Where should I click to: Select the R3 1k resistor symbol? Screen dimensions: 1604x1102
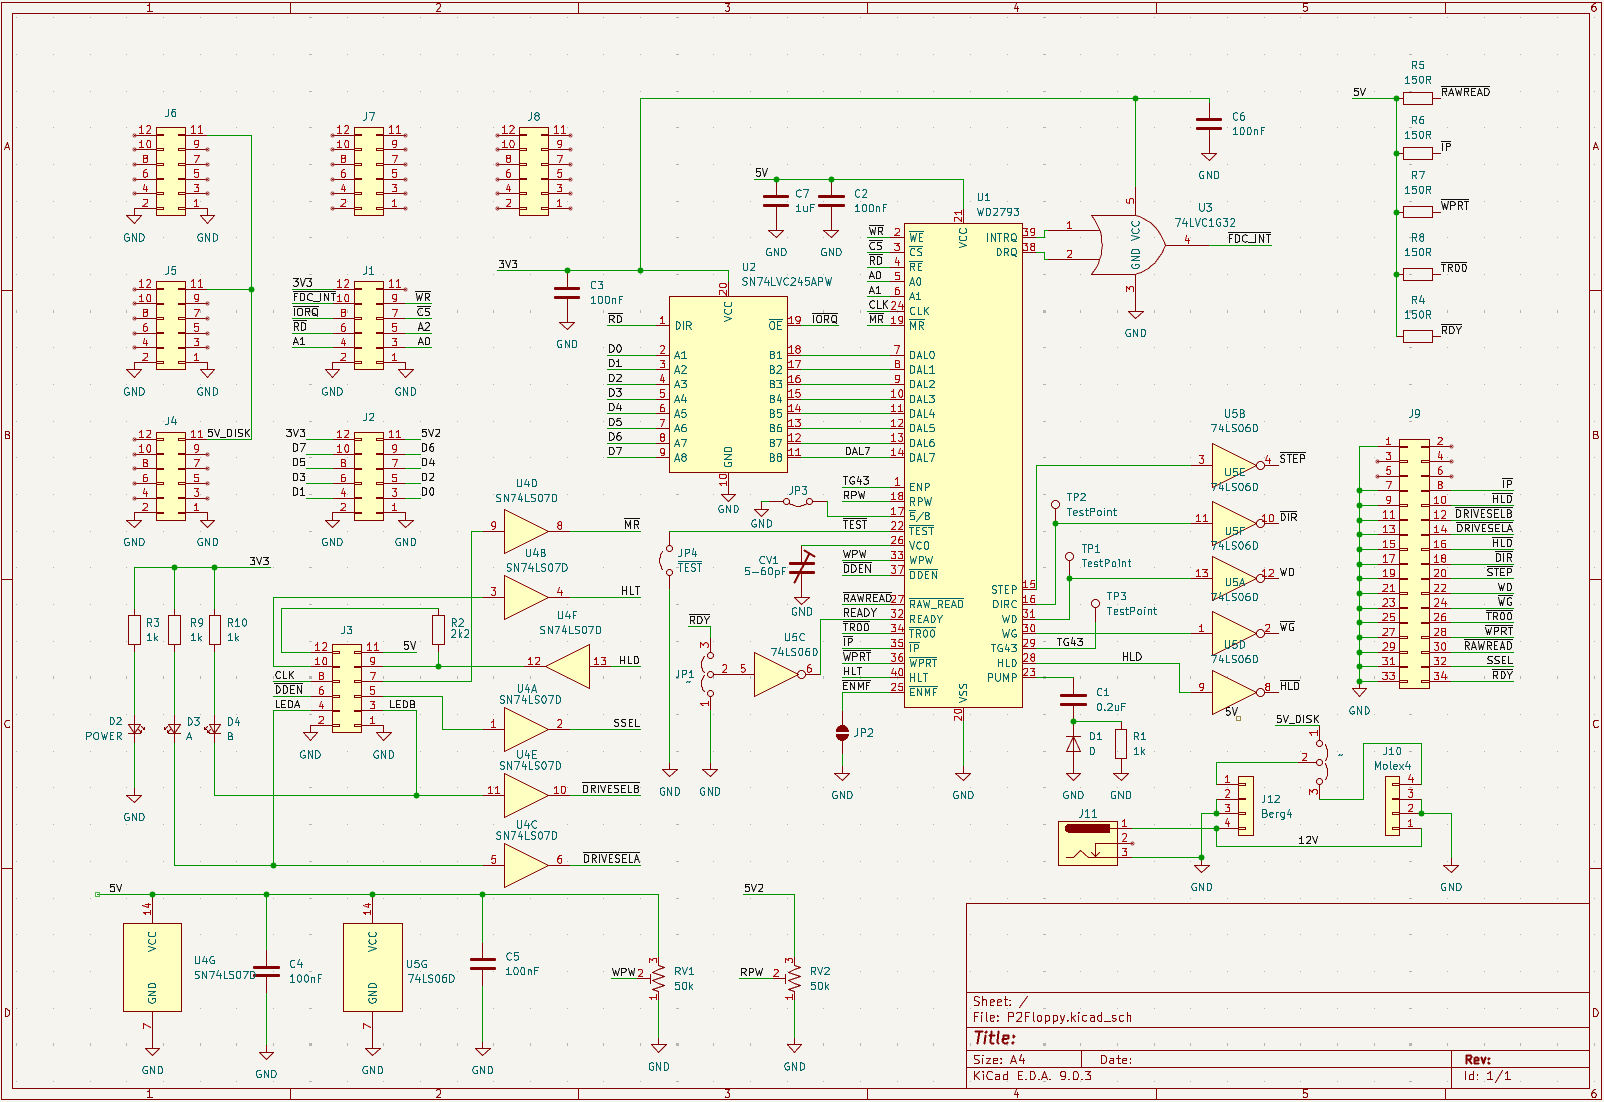pos(135,629)
